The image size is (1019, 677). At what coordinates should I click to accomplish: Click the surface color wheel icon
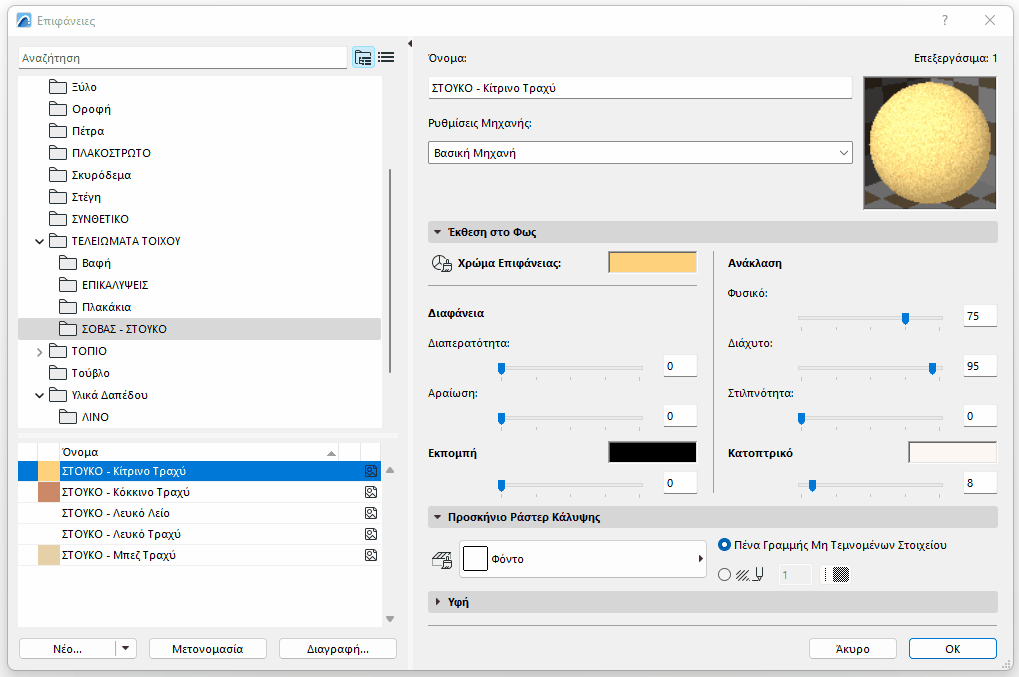pyautogui.click(x=441, y=263)
